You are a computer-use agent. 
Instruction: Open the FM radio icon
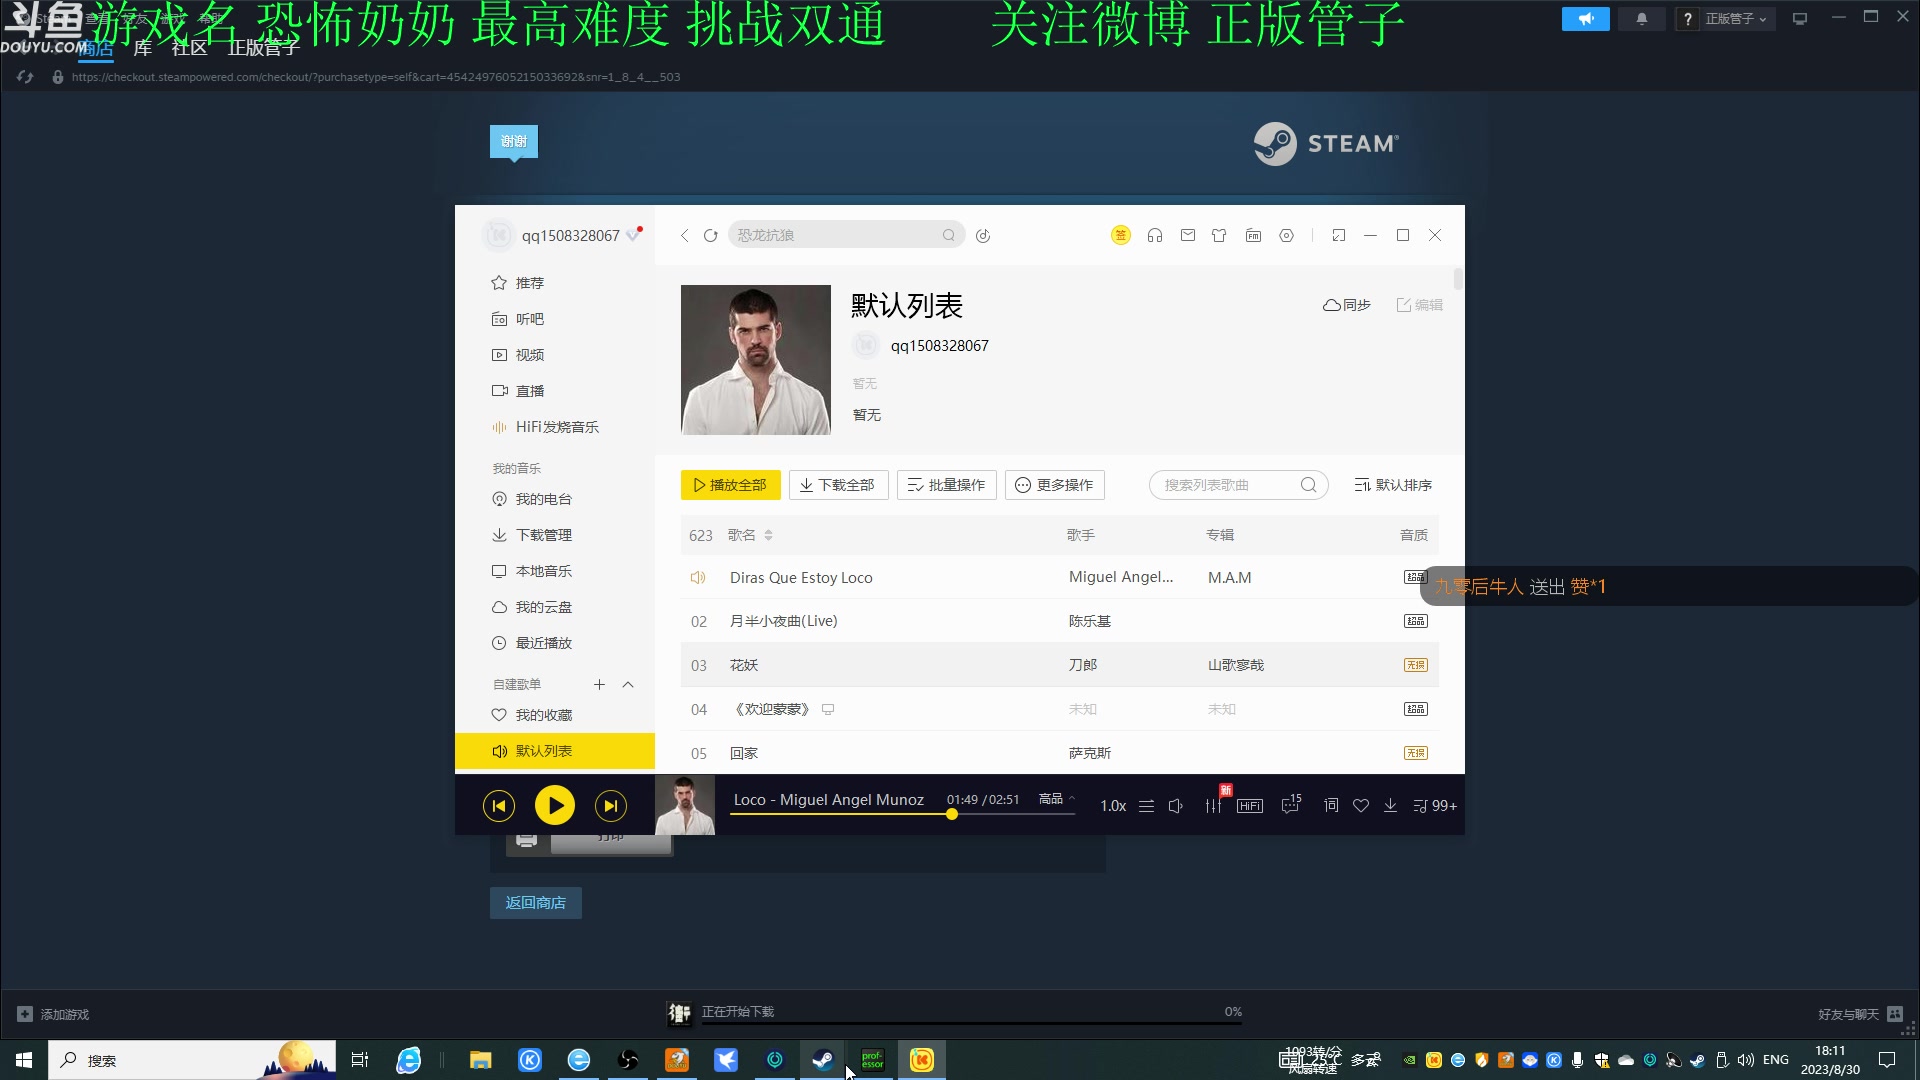click(1253, 235)
